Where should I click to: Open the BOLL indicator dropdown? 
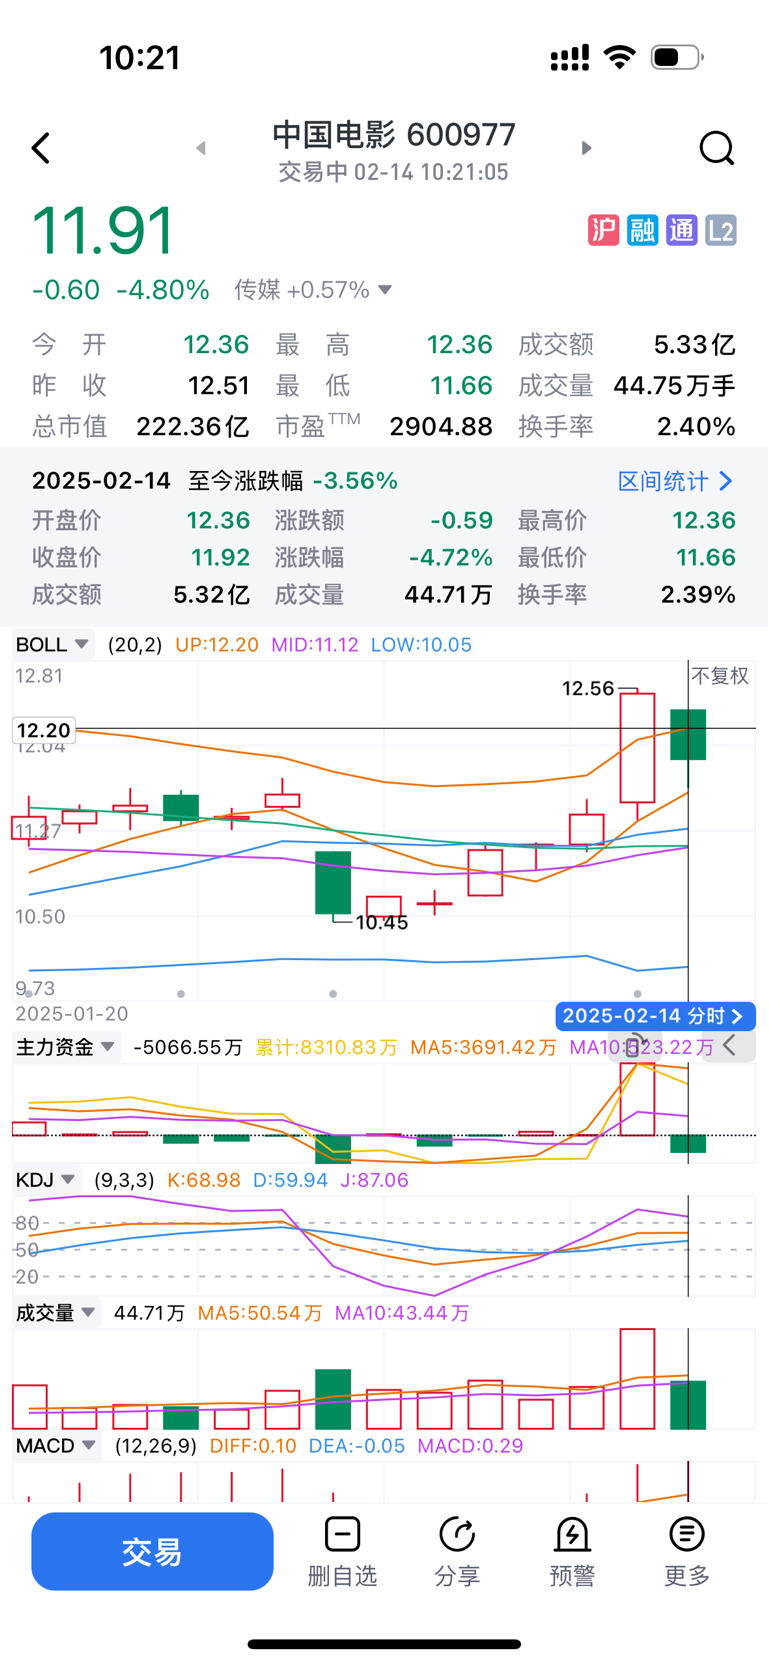click(x=52, y=645)
